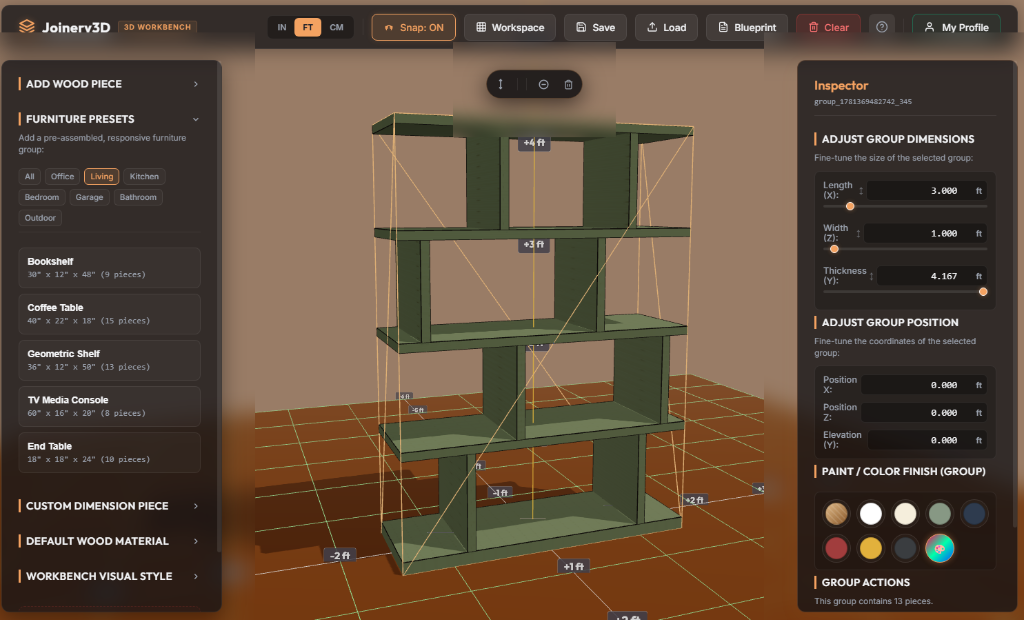Adjust the Width (Z) slider handle

pos(834,249)
